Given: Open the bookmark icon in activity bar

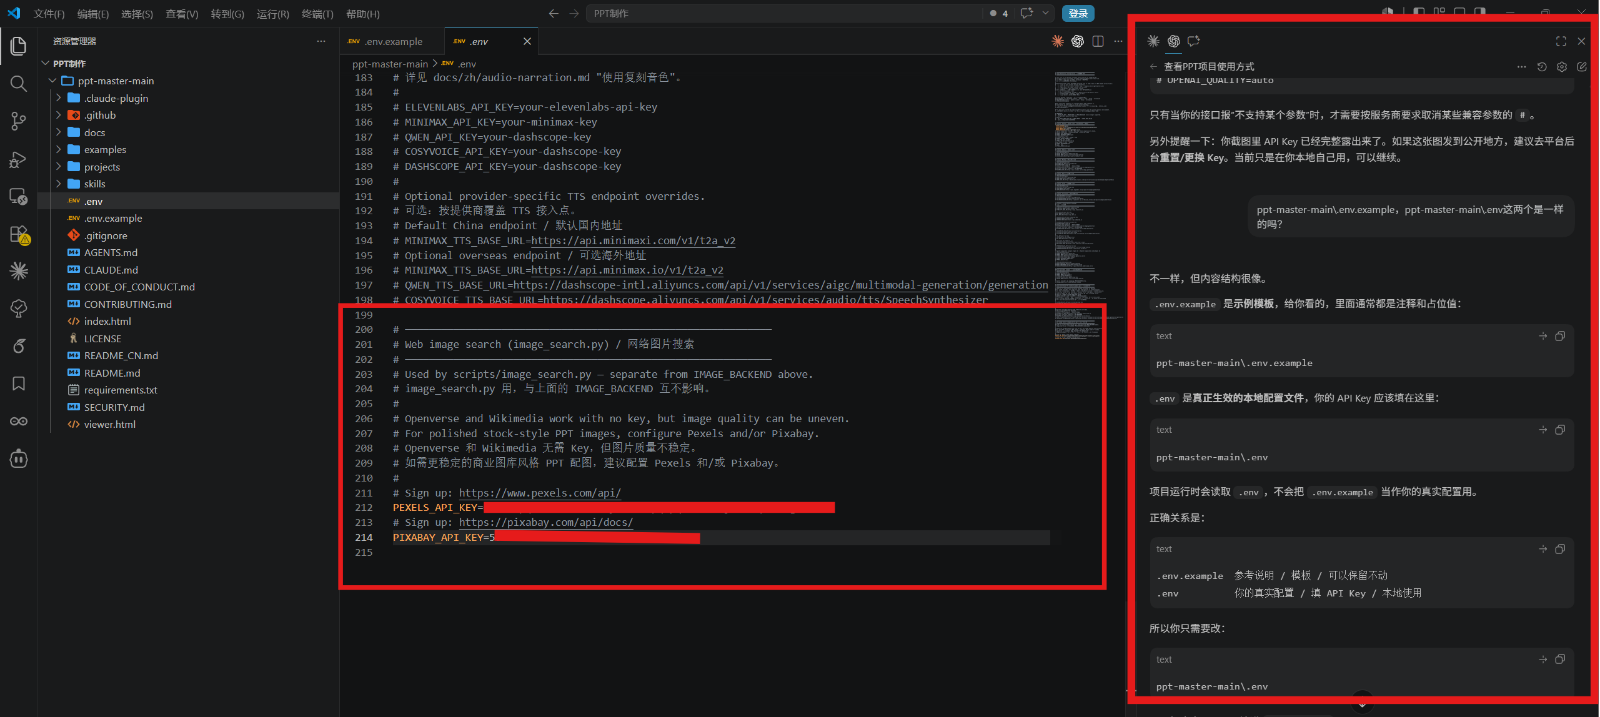Looking at the screenshot, I should pyautogui.click(x=18, y=384).
